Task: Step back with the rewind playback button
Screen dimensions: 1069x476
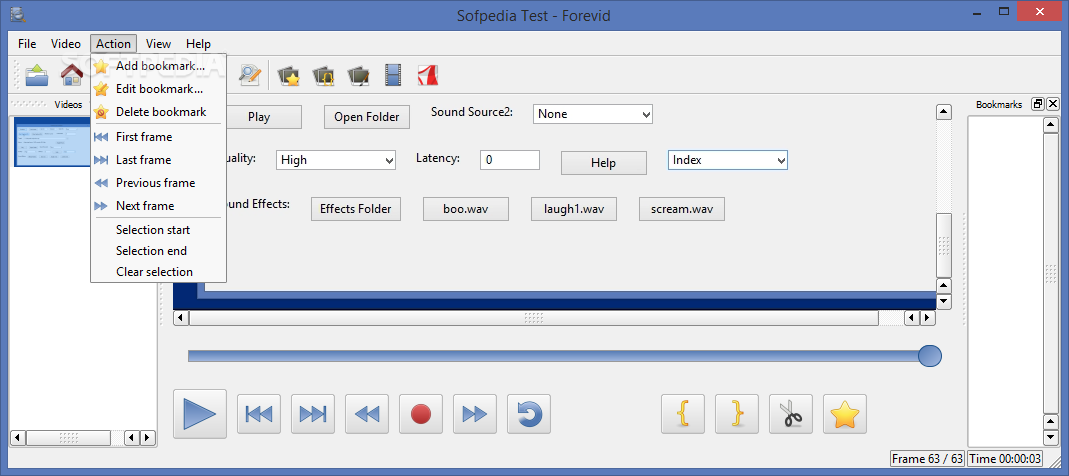Action: (367, 414)
